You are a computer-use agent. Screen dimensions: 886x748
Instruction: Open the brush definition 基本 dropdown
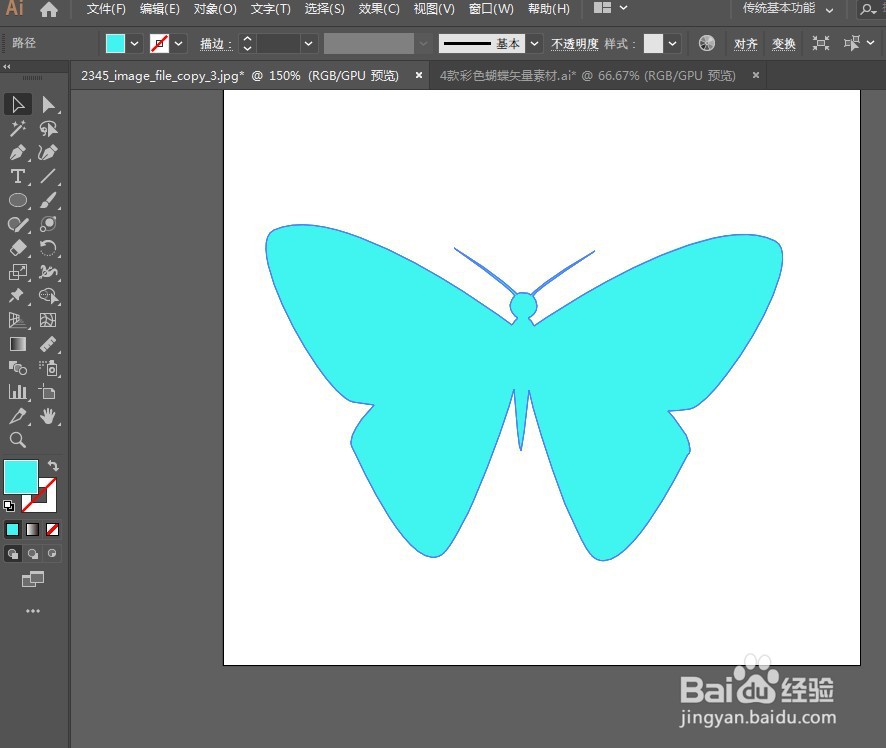534,44
